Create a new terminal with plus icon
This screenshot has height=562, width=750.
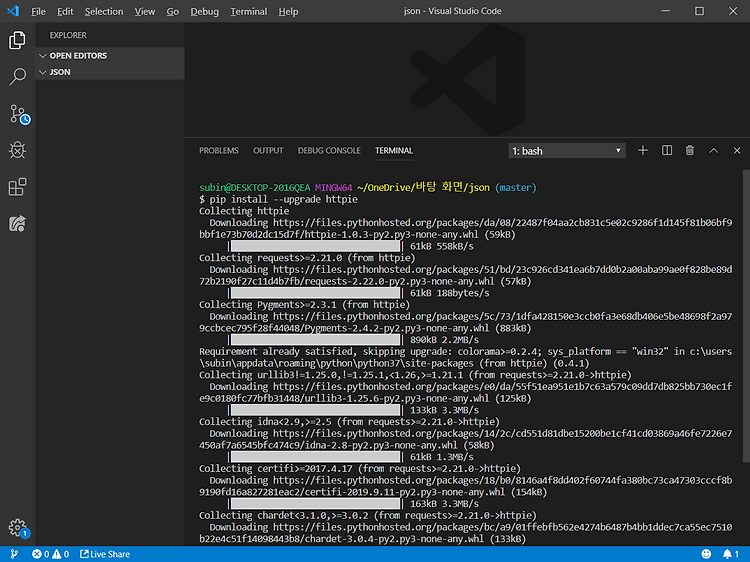(643, 151)
